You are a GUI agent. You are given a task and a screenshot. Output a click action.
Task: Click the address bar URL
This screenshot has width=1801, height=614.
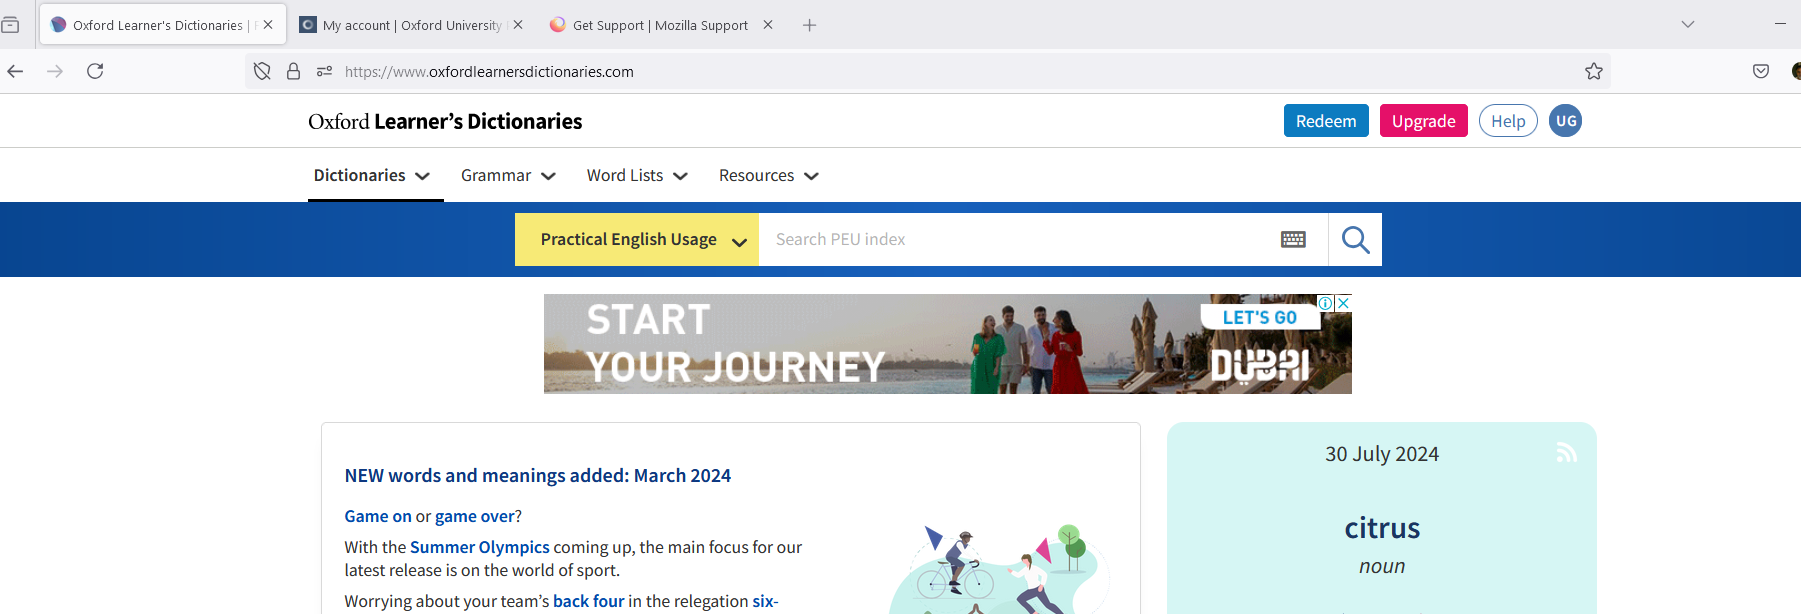[489, 71]
